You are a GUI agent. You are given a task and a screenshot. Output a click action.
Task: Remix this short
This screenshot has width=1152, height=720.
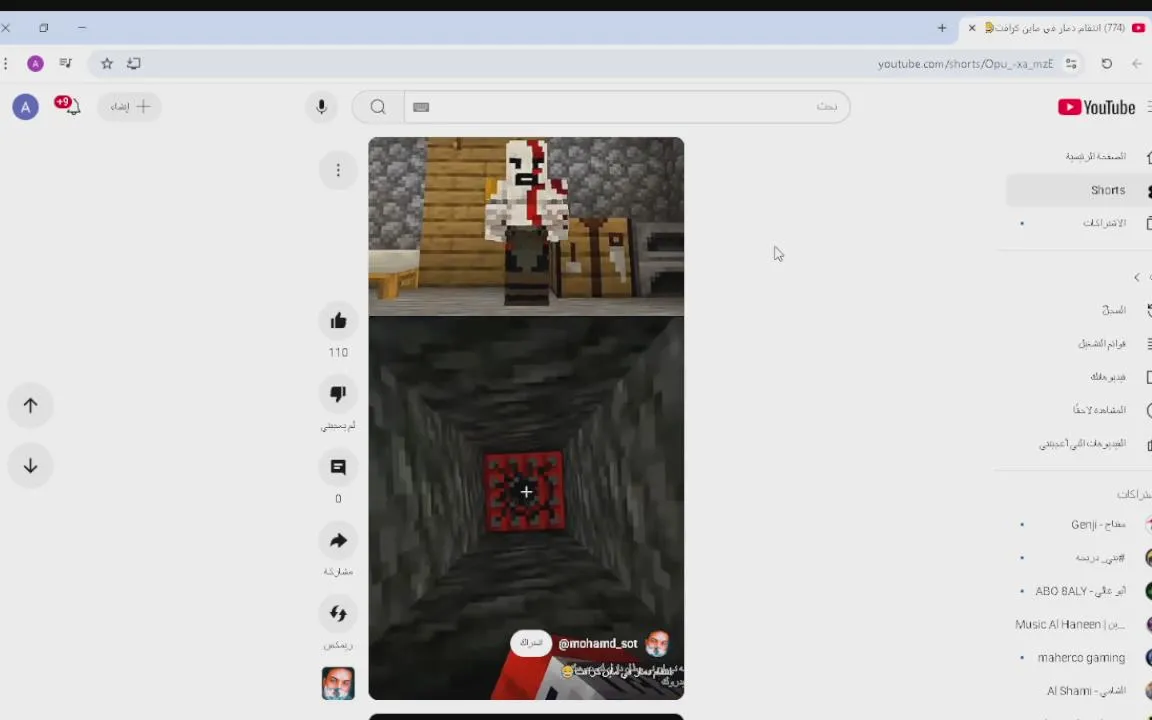coord(338,613)
